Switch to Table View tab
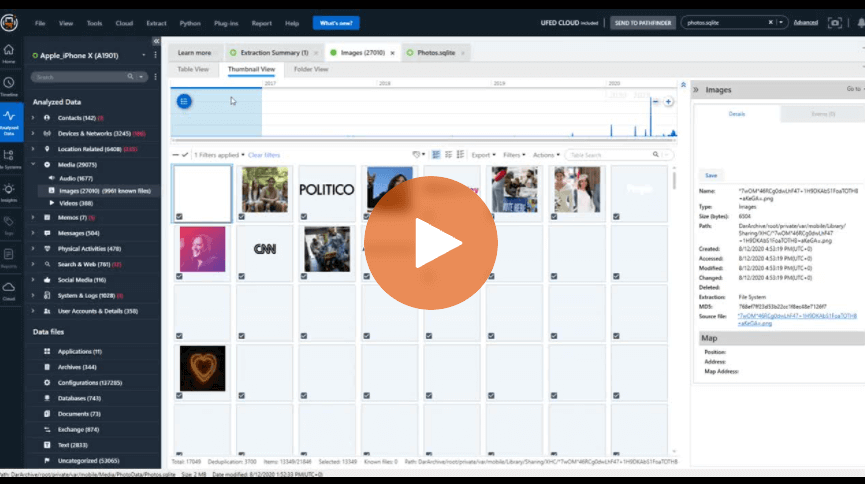The width and height of the screenshot is (865, 484). (193, 69)
